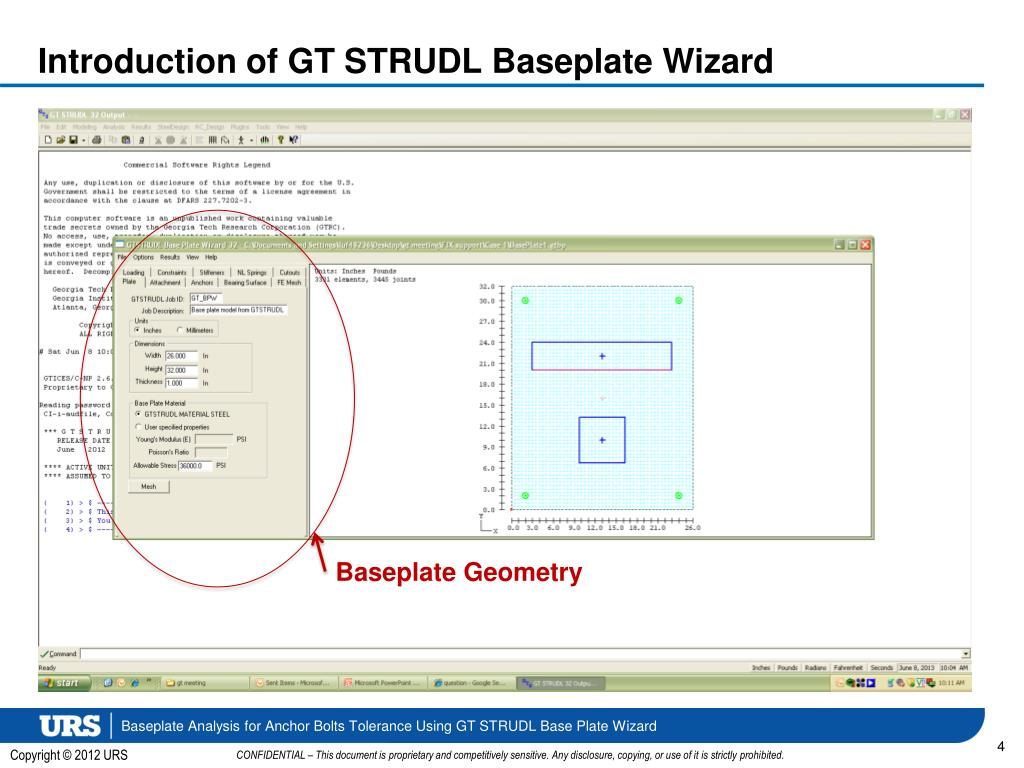The image size is (1024, 768).
Task: Click the taskbar clock showing 10:11 AM
Action: [x=953, y=683]
